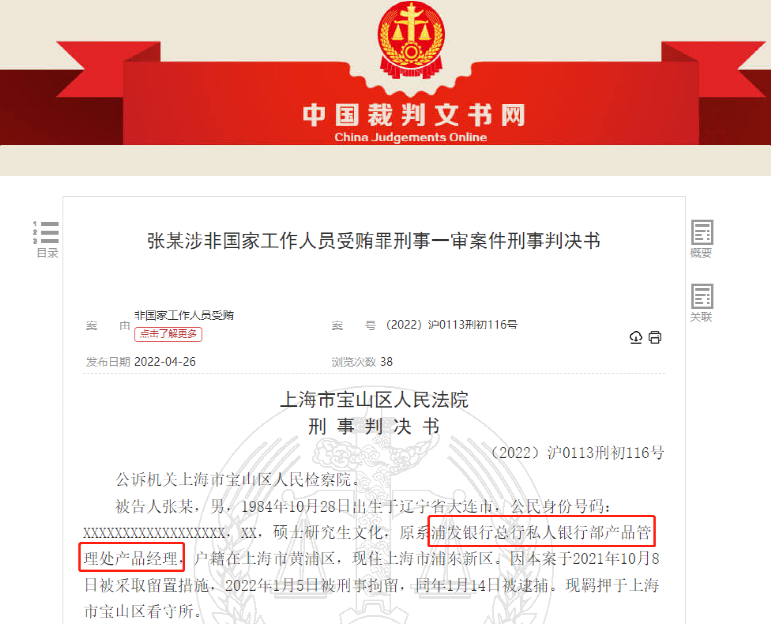Open the 概要 summary panel icon

point(702,239)
